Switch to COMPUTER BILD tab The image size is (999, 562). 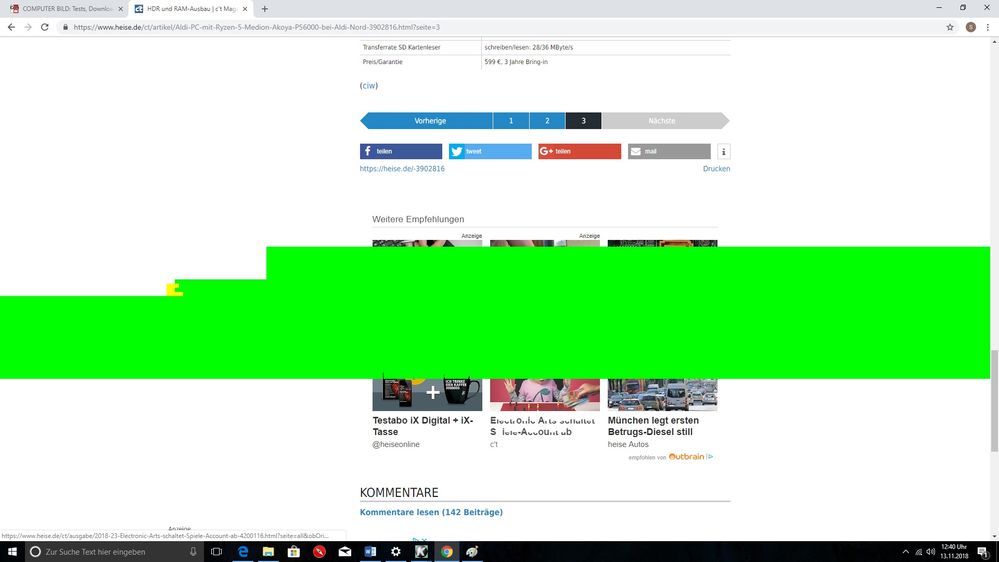coord(62,8)
